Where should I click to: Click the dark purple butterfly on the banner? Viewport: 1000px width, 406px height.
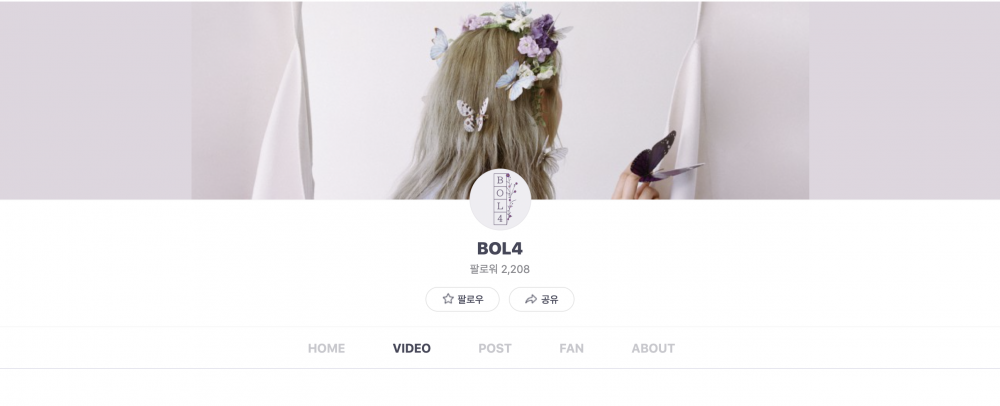point(663,158)
